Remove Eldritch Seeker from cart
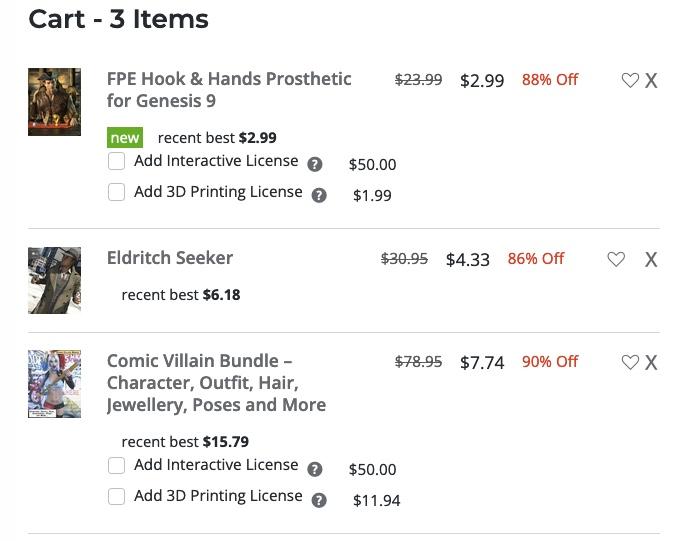The image size is (692, 541). pyautogui.click(x=651, y=260)
